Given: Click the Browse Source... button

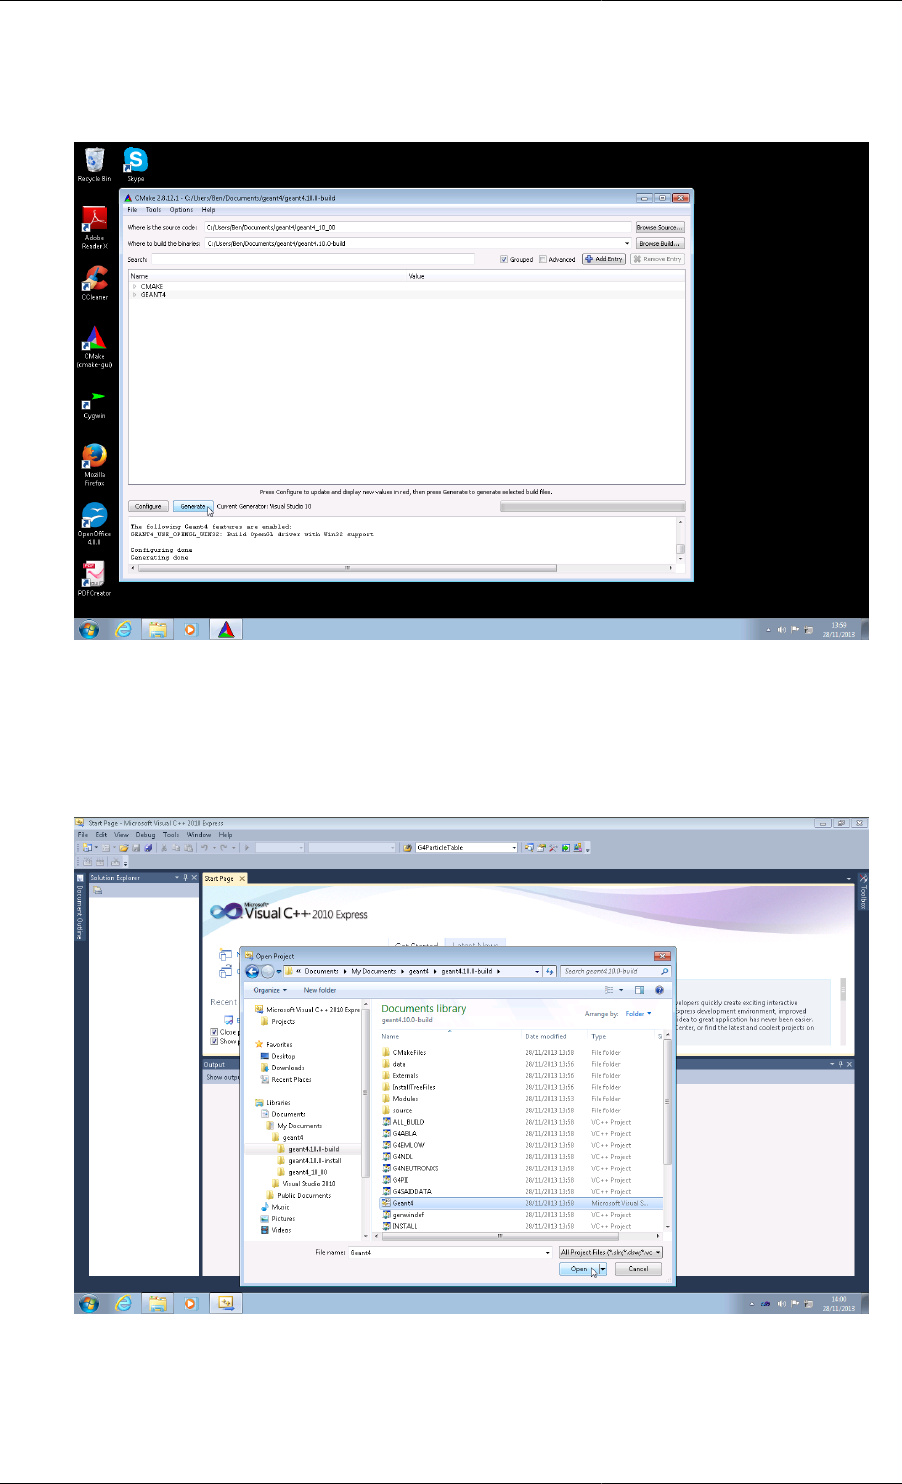Looking at the screenshot, I should (x=660, y=227).
